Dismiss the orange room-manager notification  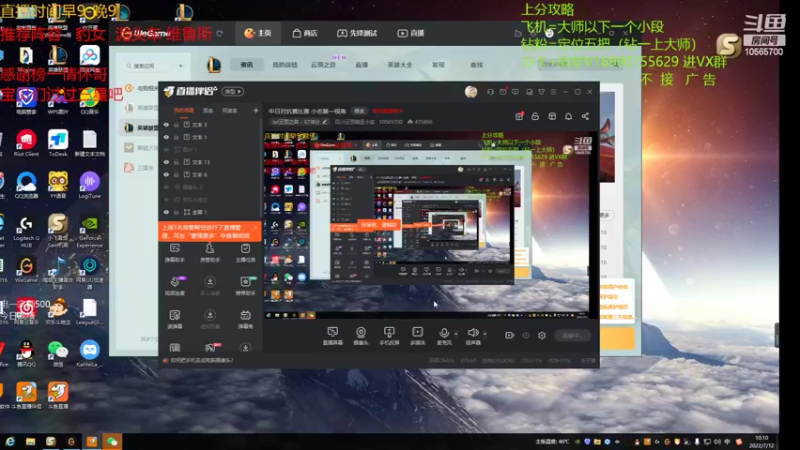click(256, 228)
